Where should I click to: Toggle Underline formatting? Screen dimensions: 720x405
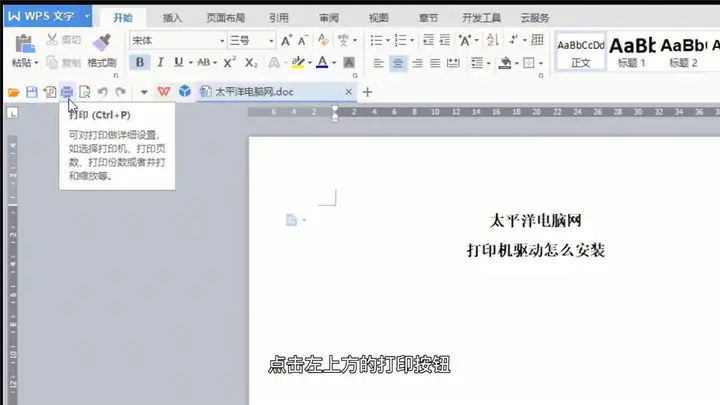tap(178, 62)
